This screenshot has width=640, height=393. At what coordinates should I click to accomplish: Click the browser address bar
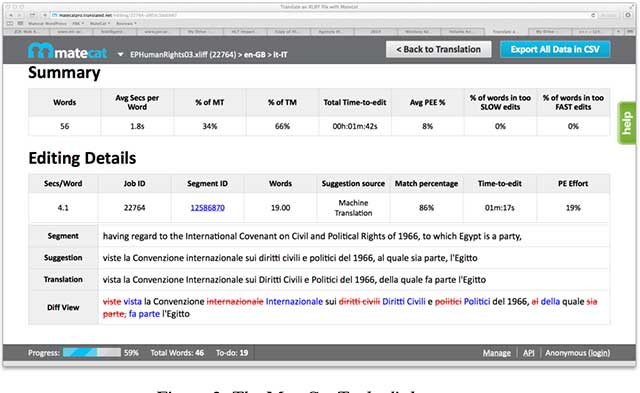322,15
